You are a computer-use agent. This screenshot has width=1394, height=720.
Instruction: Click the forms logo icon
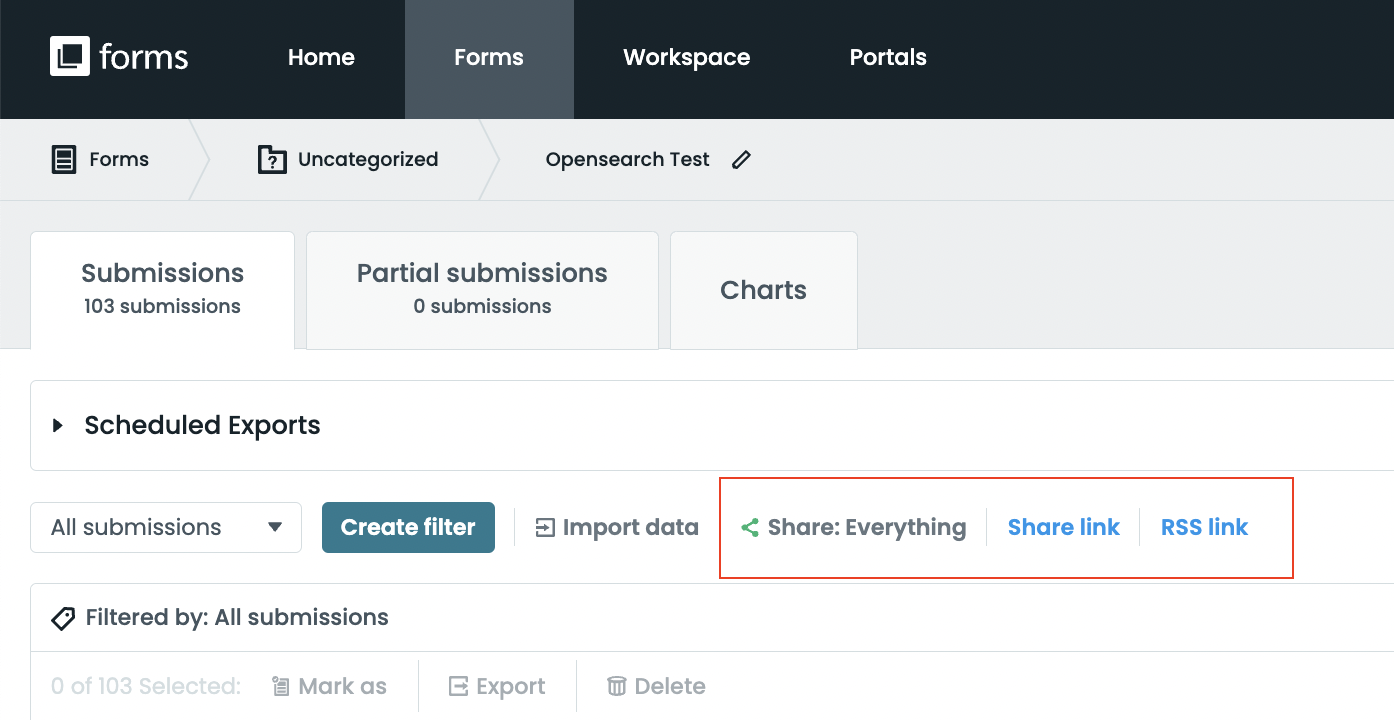coord(70,57)
